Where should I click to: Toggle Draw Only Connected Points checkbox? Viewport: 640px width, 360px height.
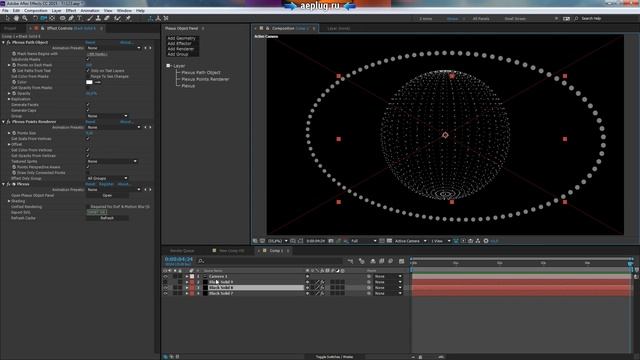(x=88, y=173)
